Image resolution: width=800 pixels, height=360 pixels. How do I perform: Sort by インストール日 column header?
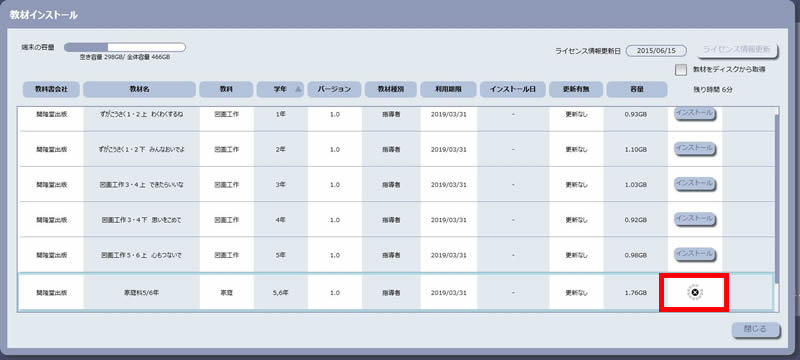pyautogui.click(x=512, y=89)
